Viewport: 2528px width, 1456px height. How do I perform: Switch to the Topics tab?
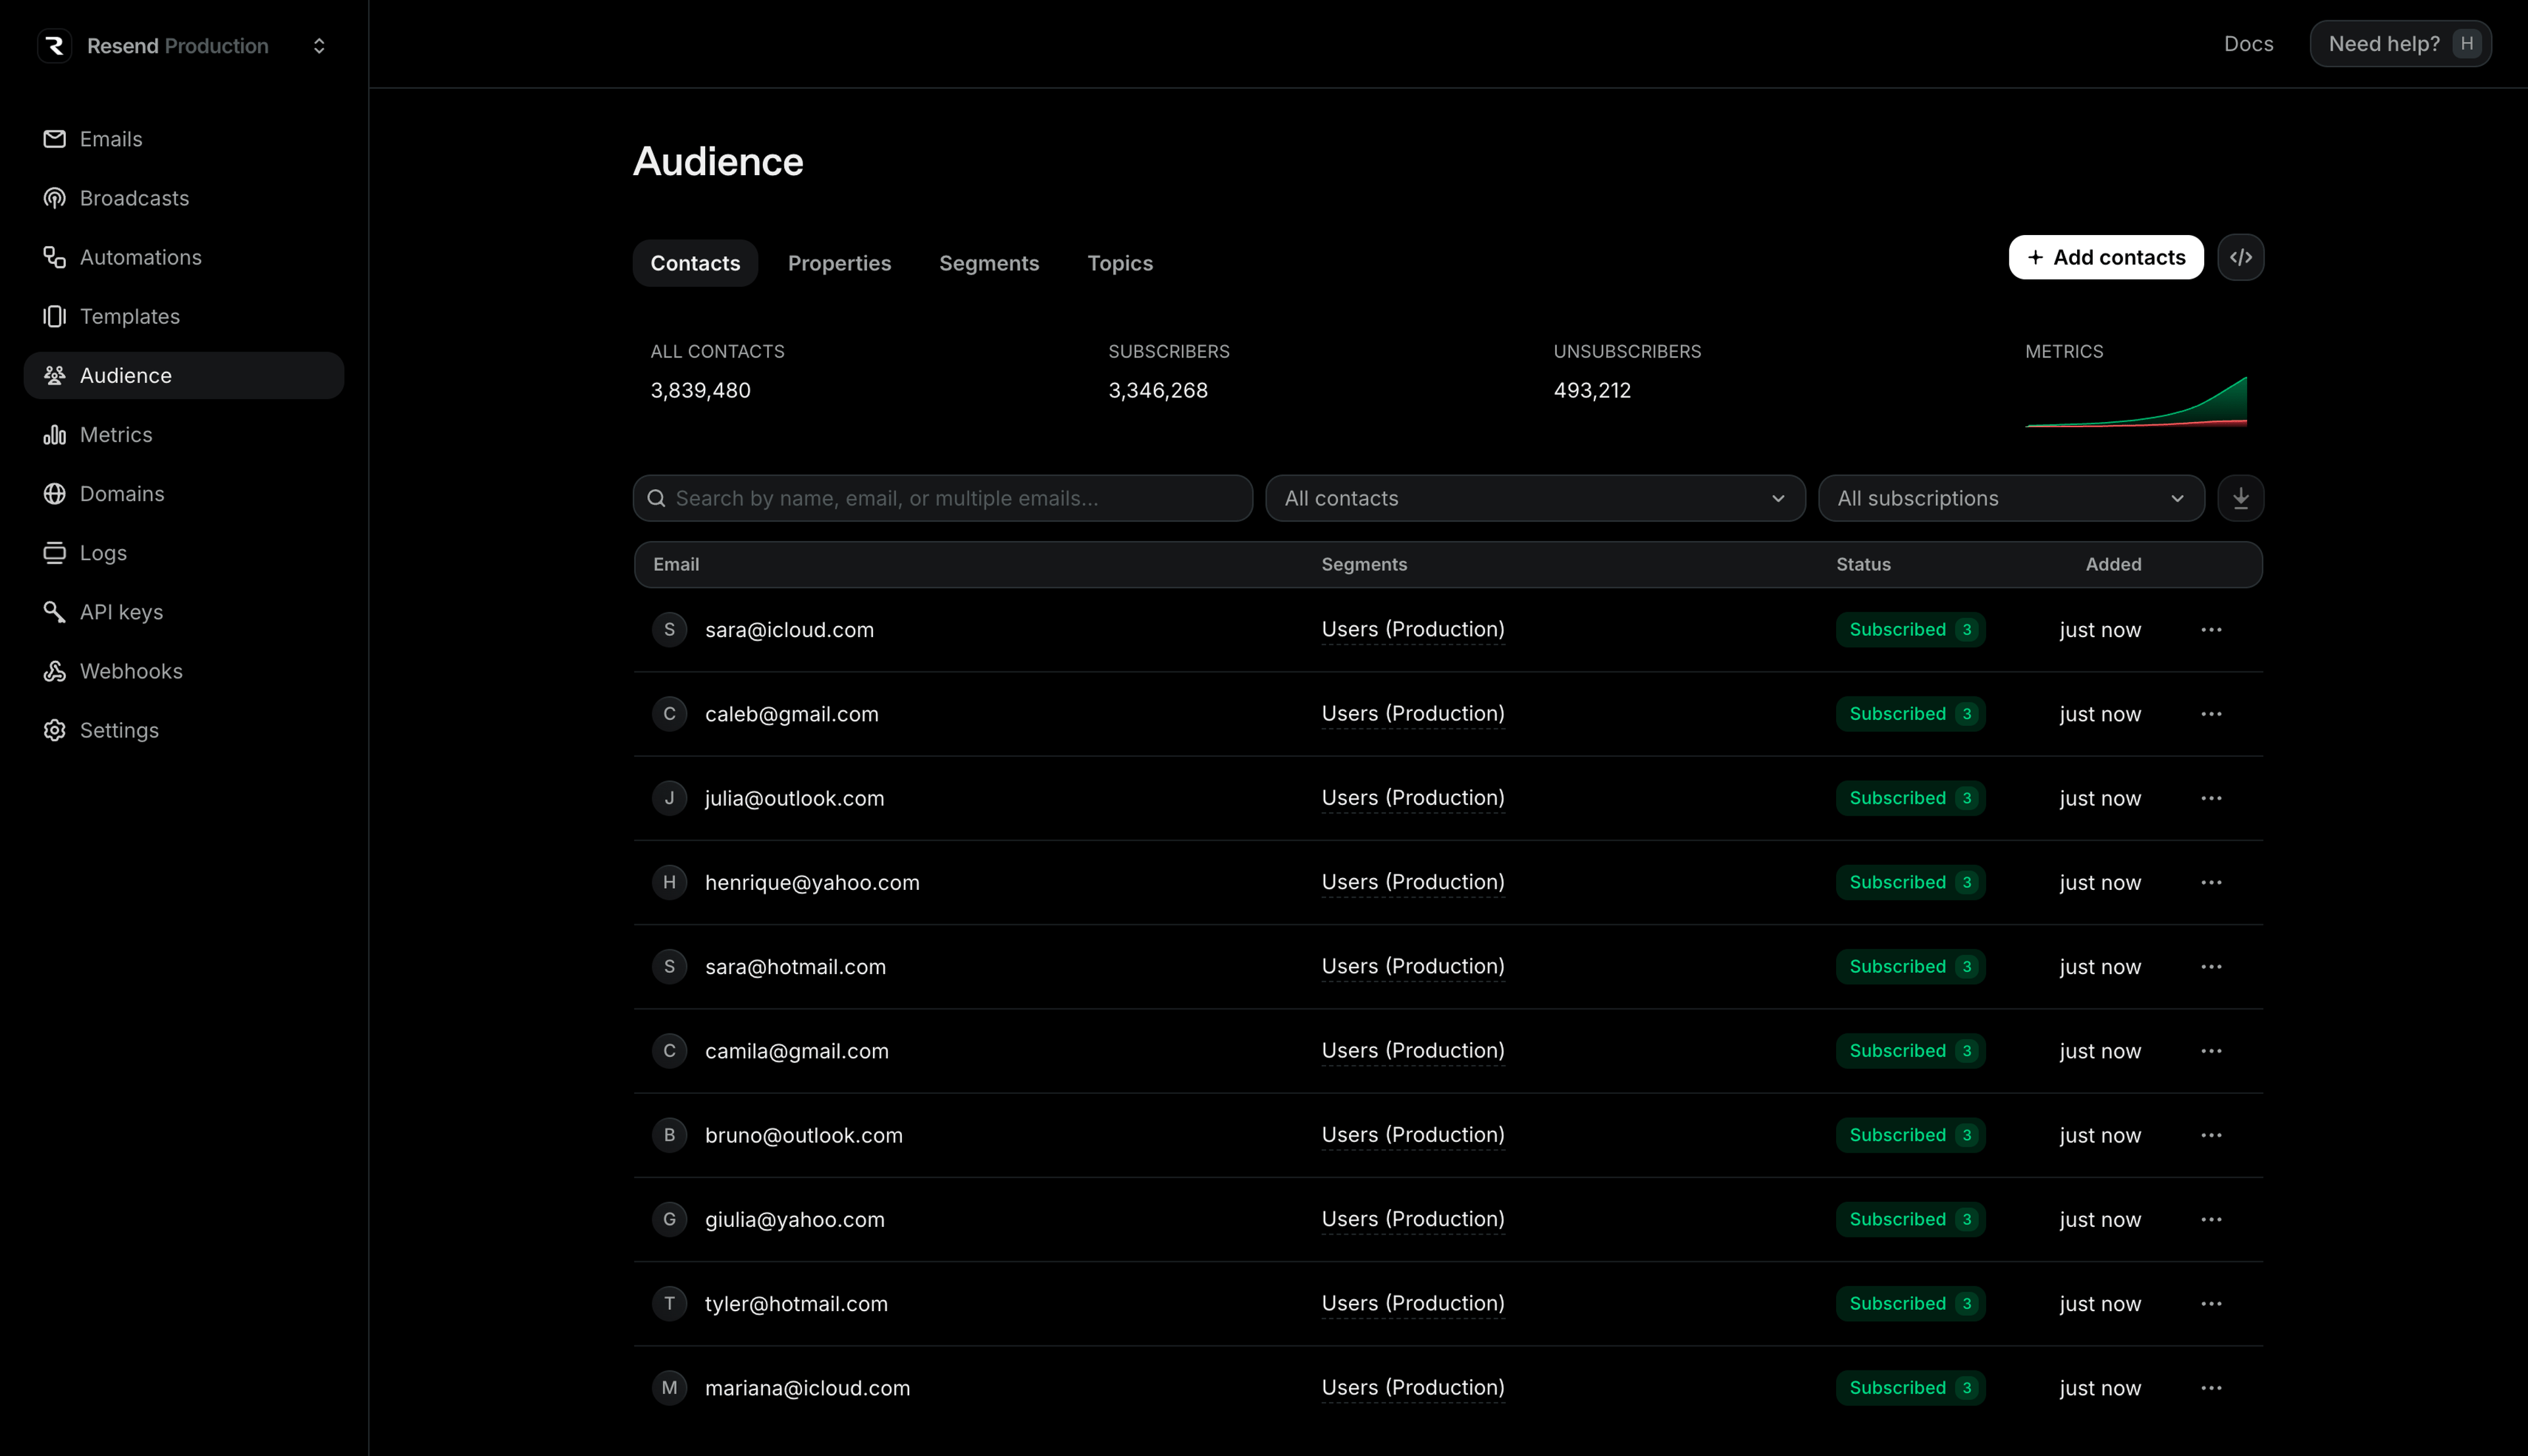click(1120, 263)
